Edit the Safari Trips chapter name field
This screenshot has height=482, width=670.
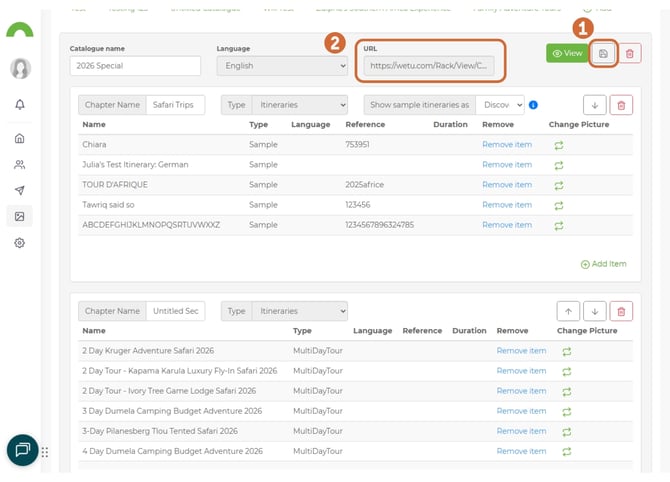(175, 105)
